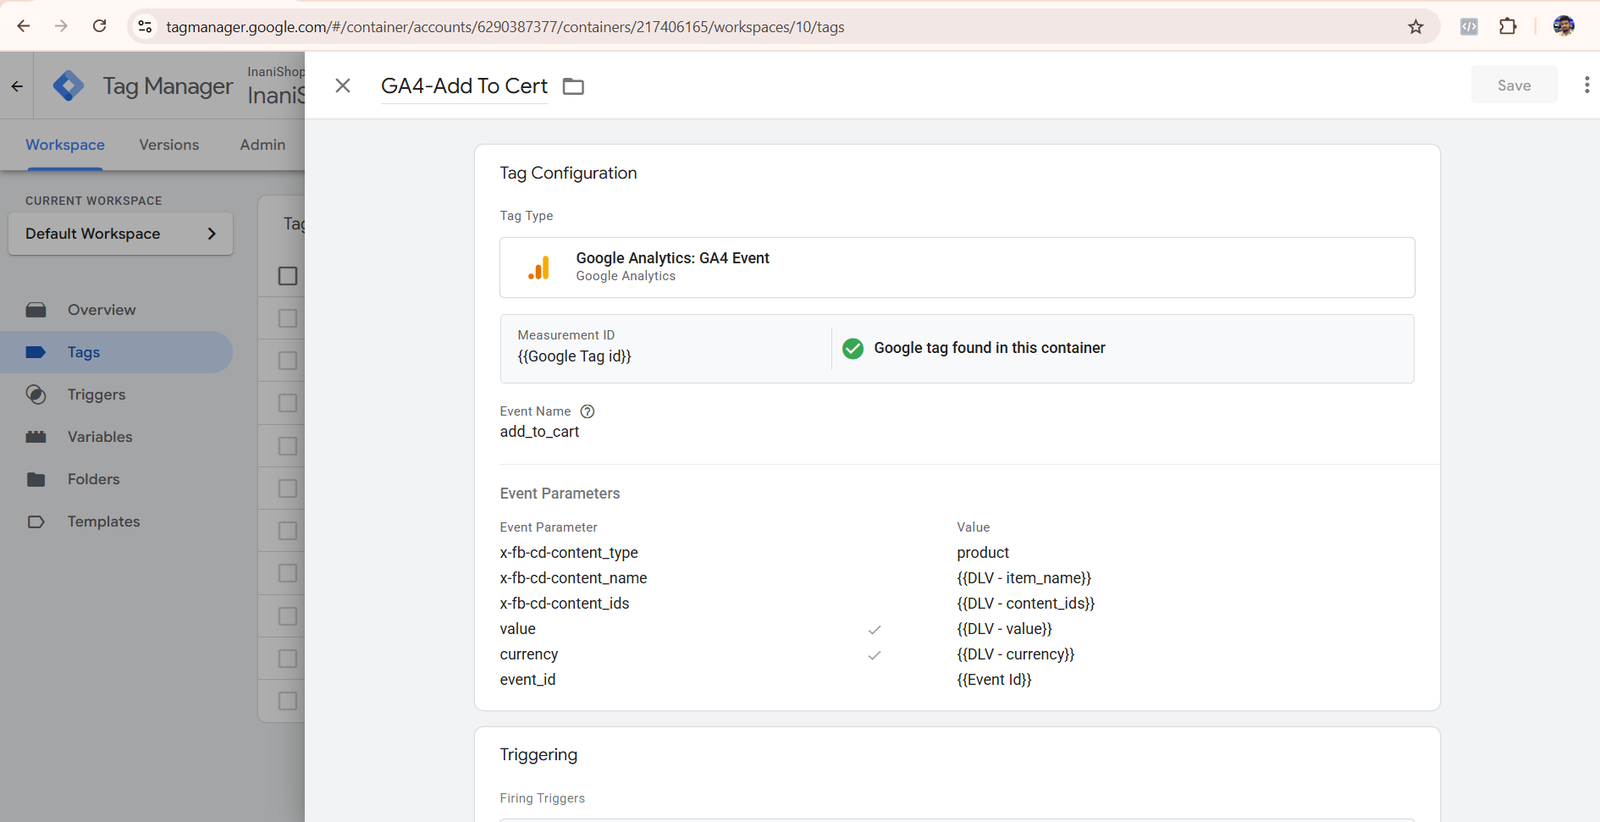The height and width of the screenshot is (822, 1600).
Task: Select the Google Analytics: GA4 Event tag type
Action: 957,267
